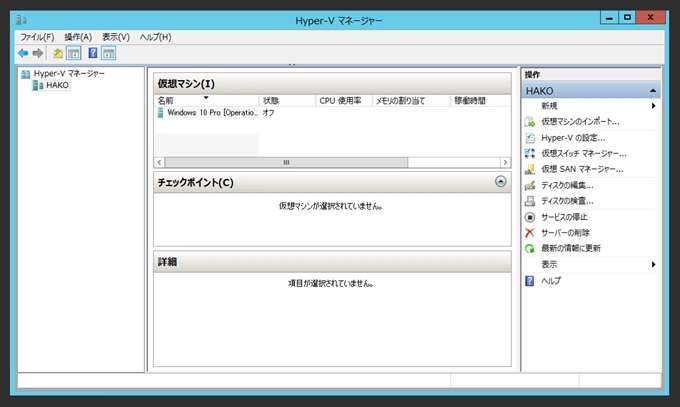Click サービスの停止 action text
Screen dimensions: 680x407
(564, 217)
